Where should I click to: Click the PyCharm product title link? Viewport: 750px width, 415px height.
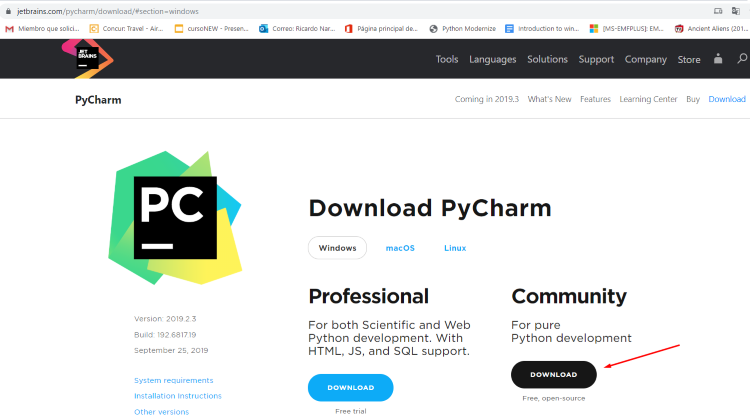click(98, 100)
